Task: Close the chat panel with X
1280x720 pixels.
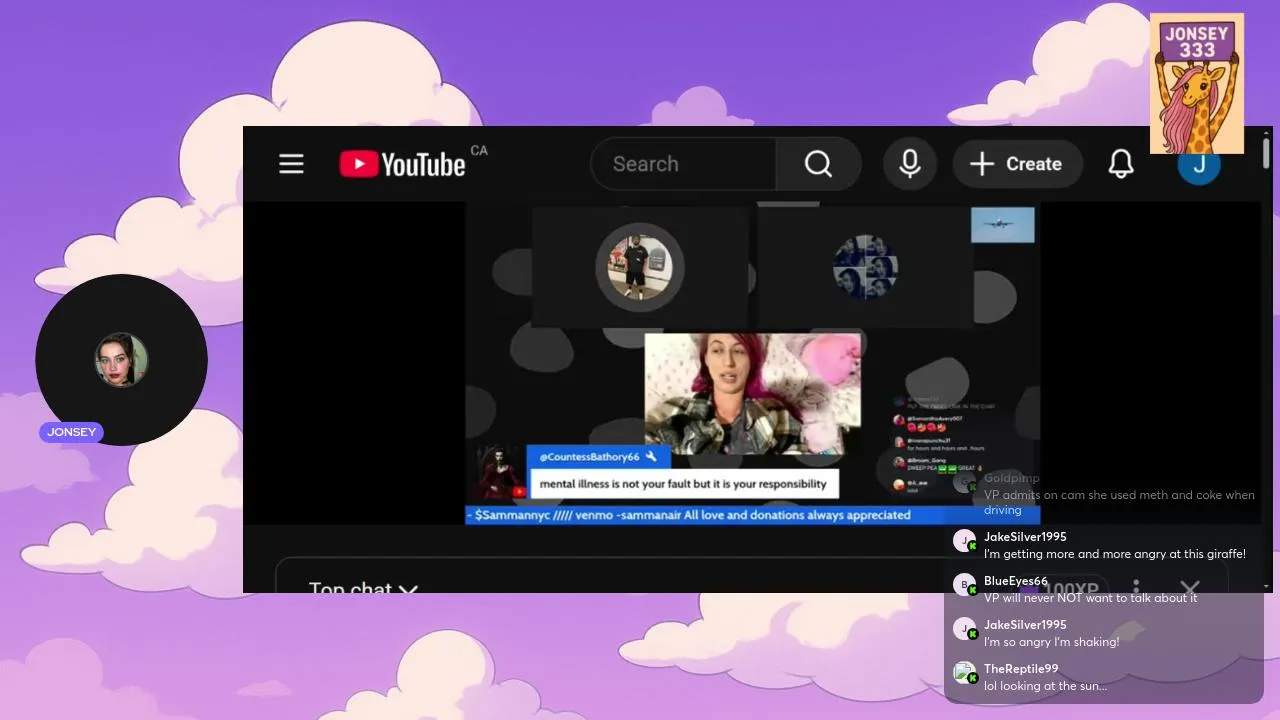Action: [x=1189, y=589]
